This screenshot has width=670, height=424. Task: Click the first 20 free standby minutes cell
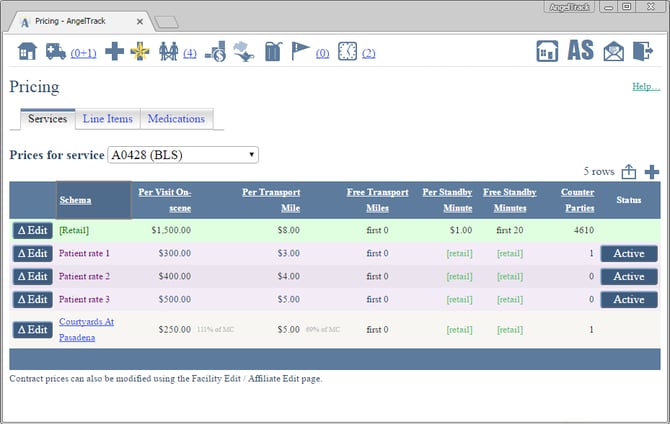(510, 230)
